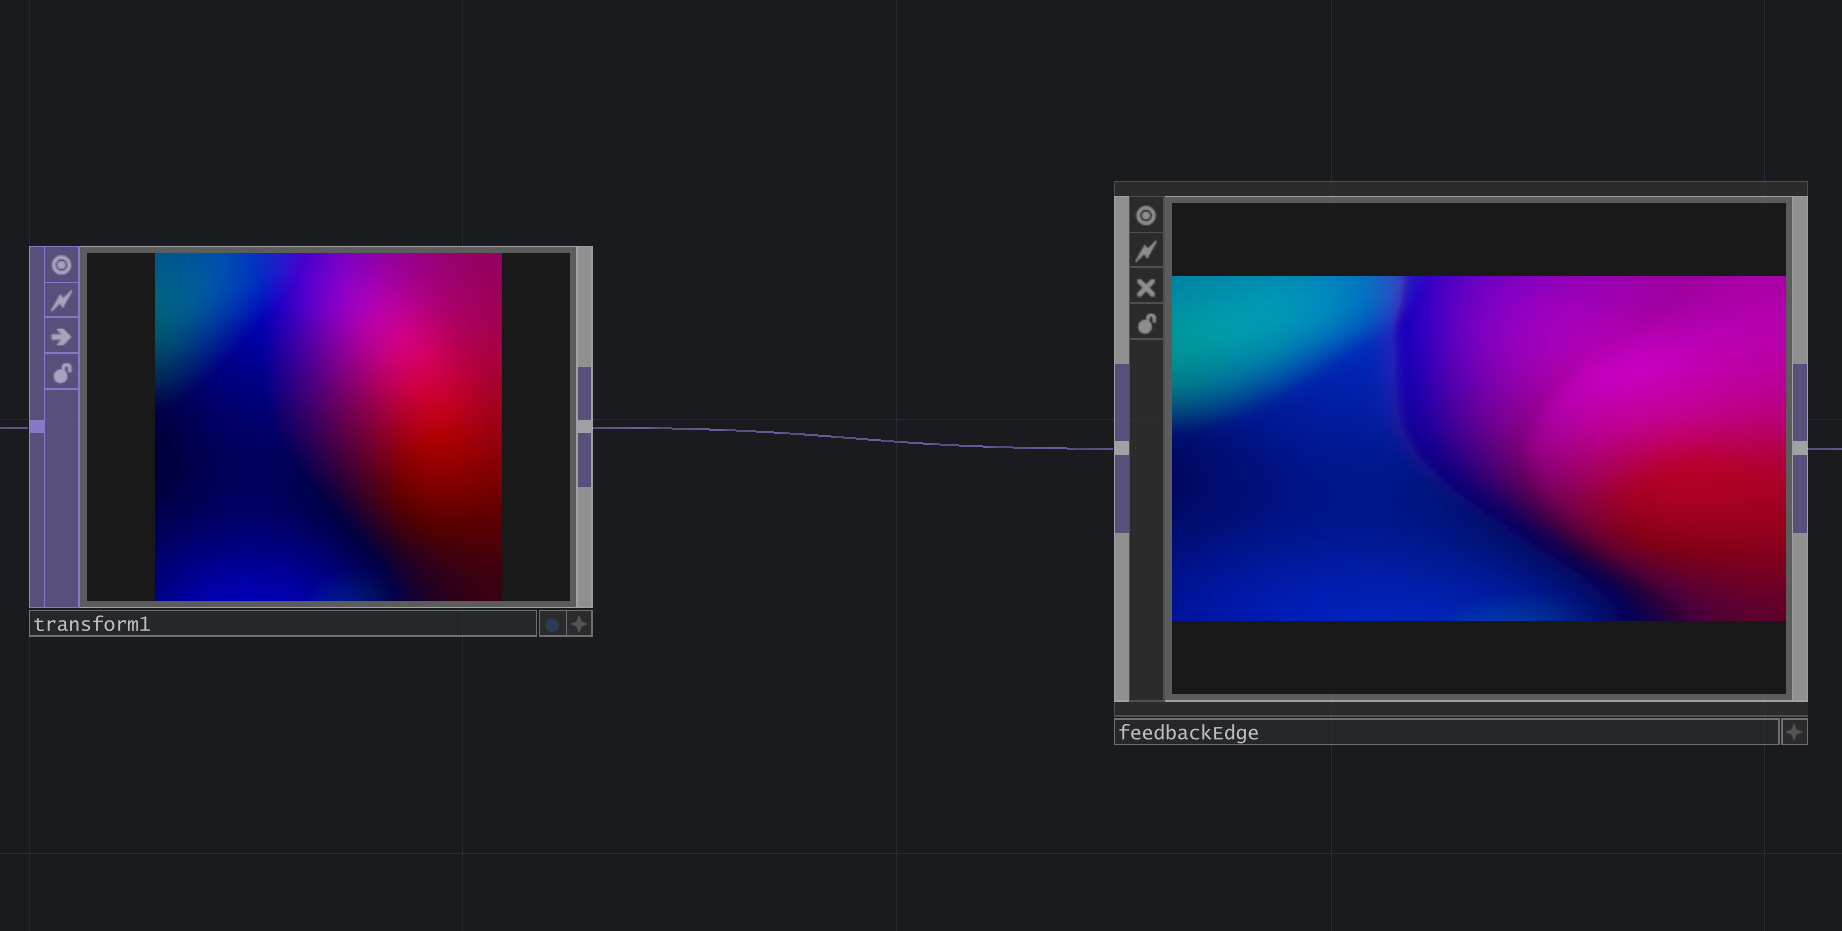Select the transform1 node name label
The width and height of the screenshot is (1842, 931).
[x=283, y=624]
